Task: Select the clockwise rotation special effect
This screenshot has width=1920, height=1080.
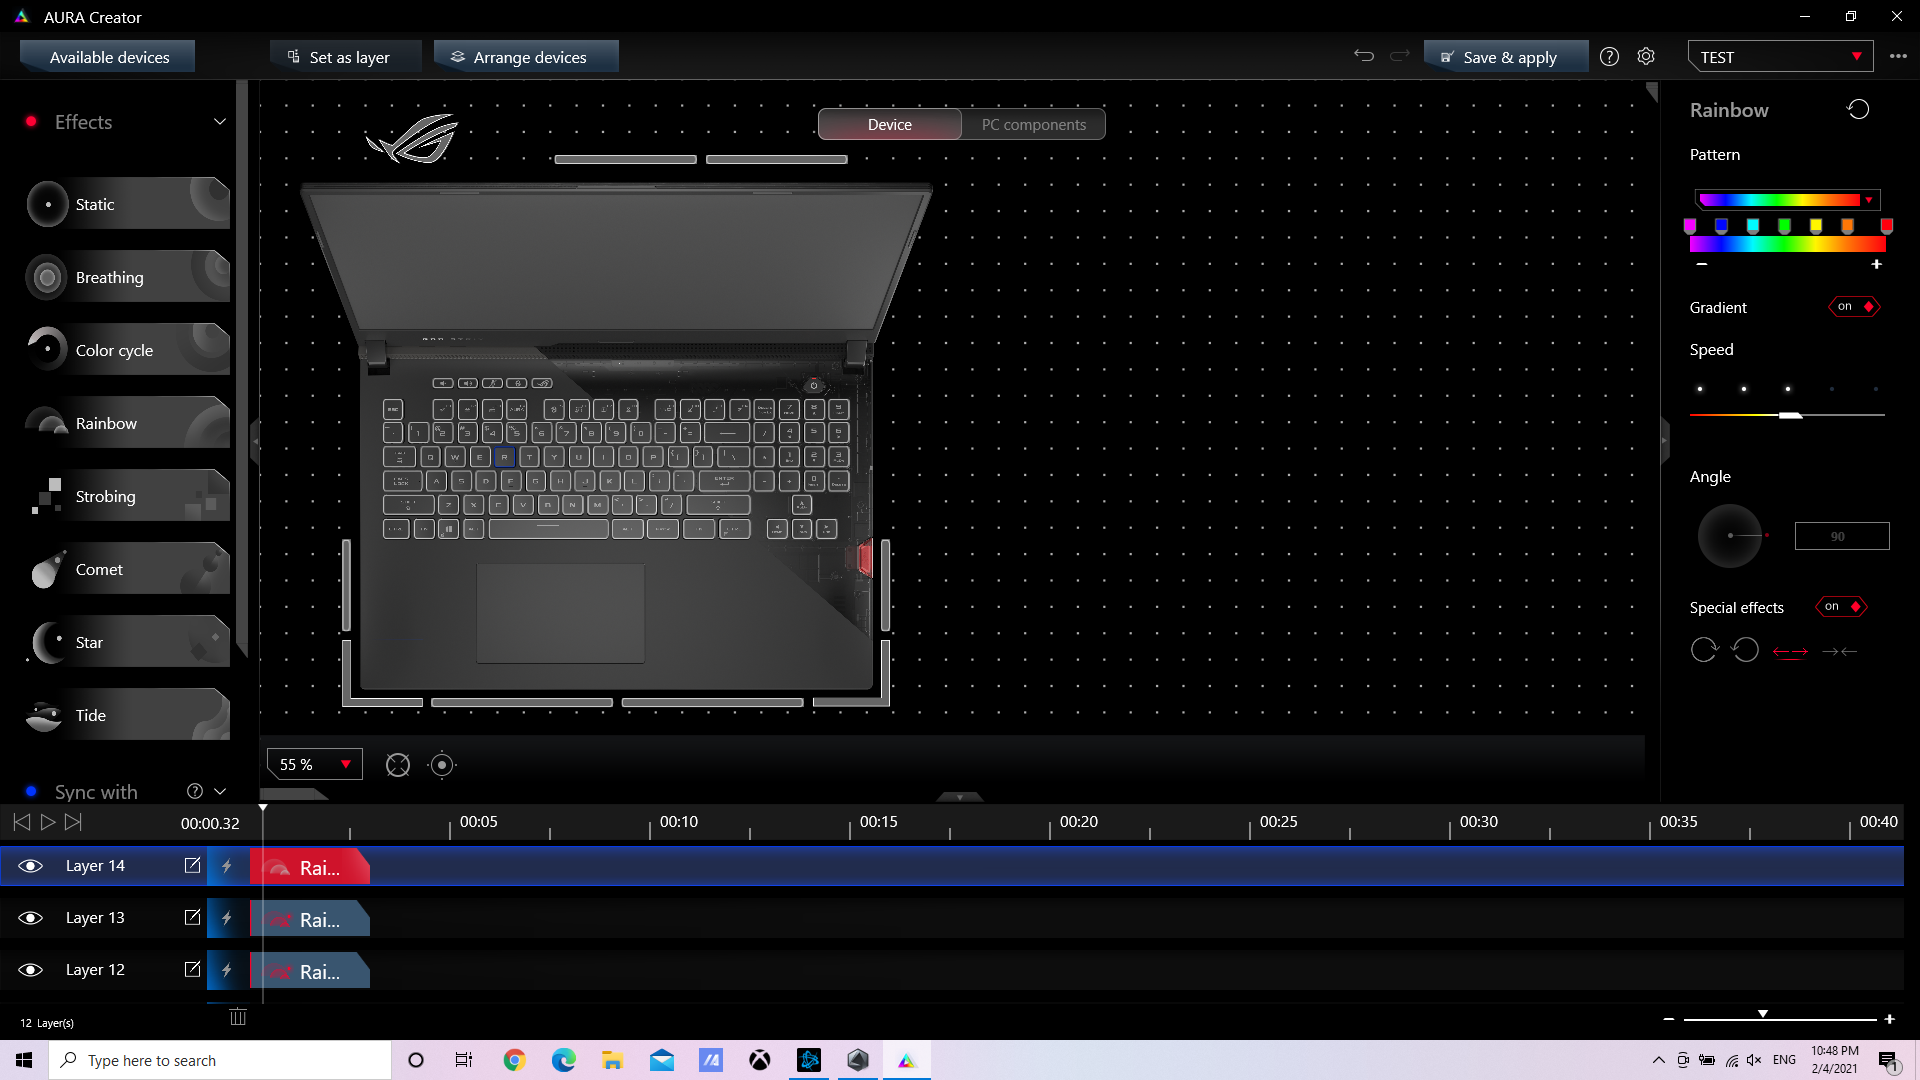Action: click(1704, 650)
